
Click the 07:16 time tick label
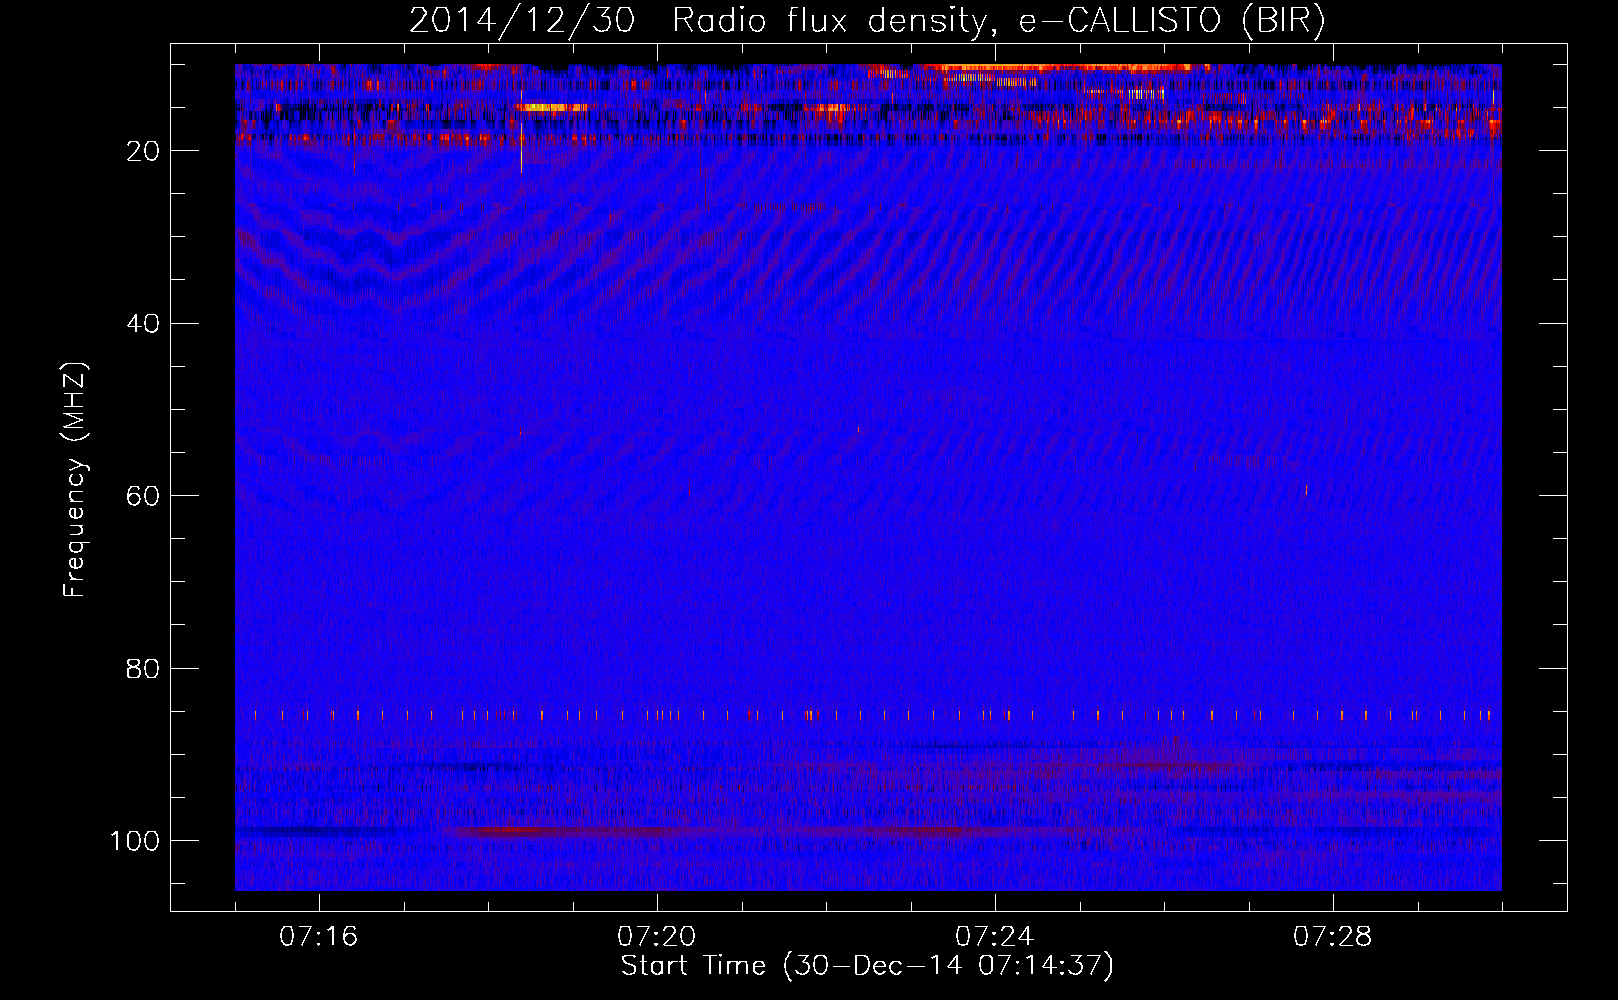(319, 937)
